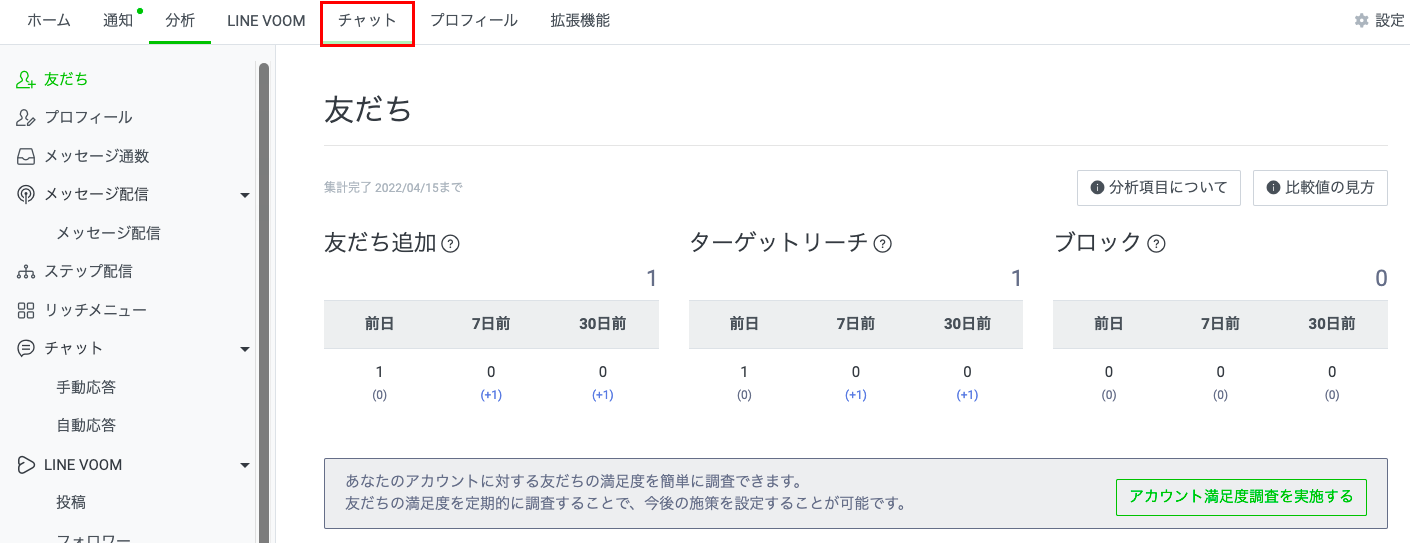Click the チャット speech bubble sidebar icon
Screen dimensions: 1410x543
pos(27,349)
